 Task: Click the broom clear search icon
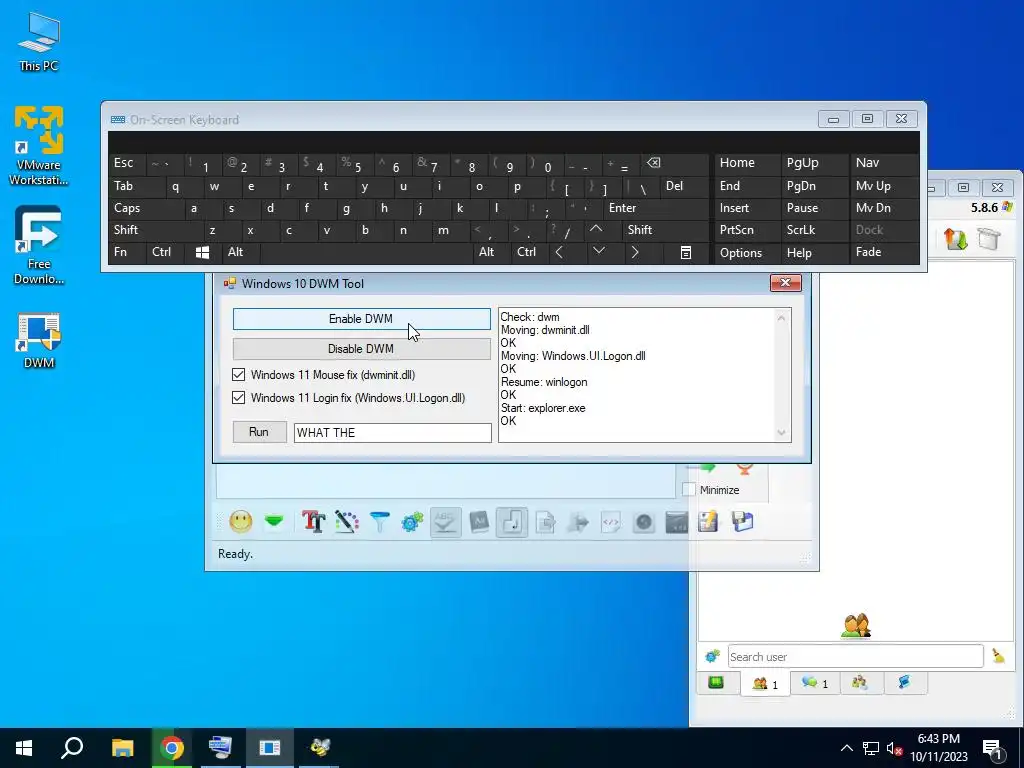click(999, 656)
